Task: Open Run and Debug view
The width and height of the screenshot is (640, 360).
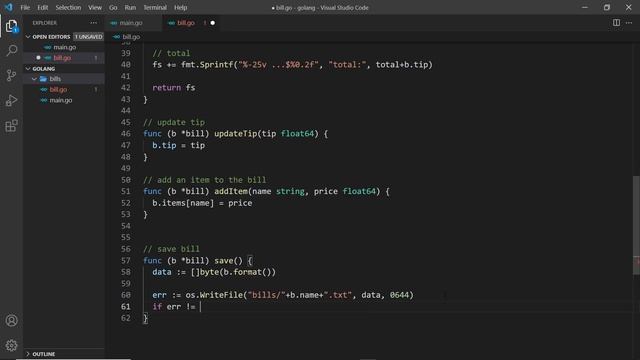Action: (11, 100)
